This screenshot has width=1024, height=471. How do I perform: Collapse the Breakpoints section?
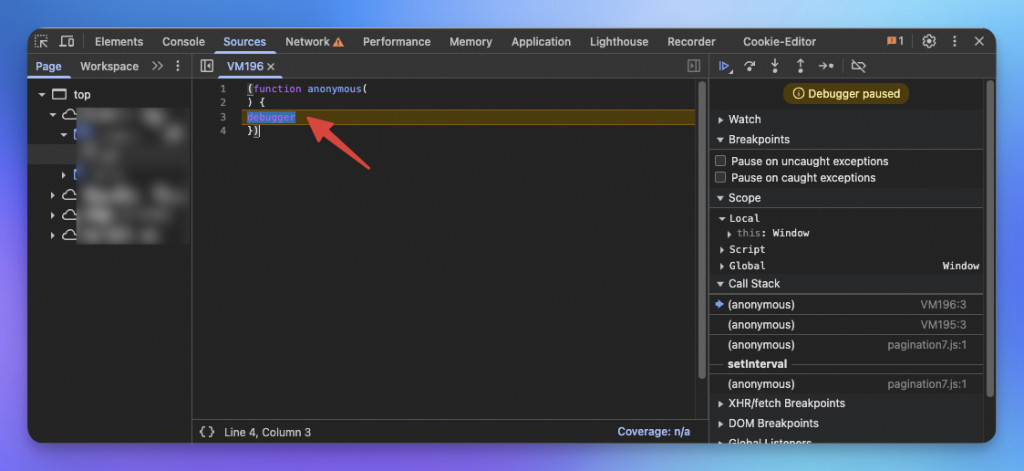[x=721, y=140]
